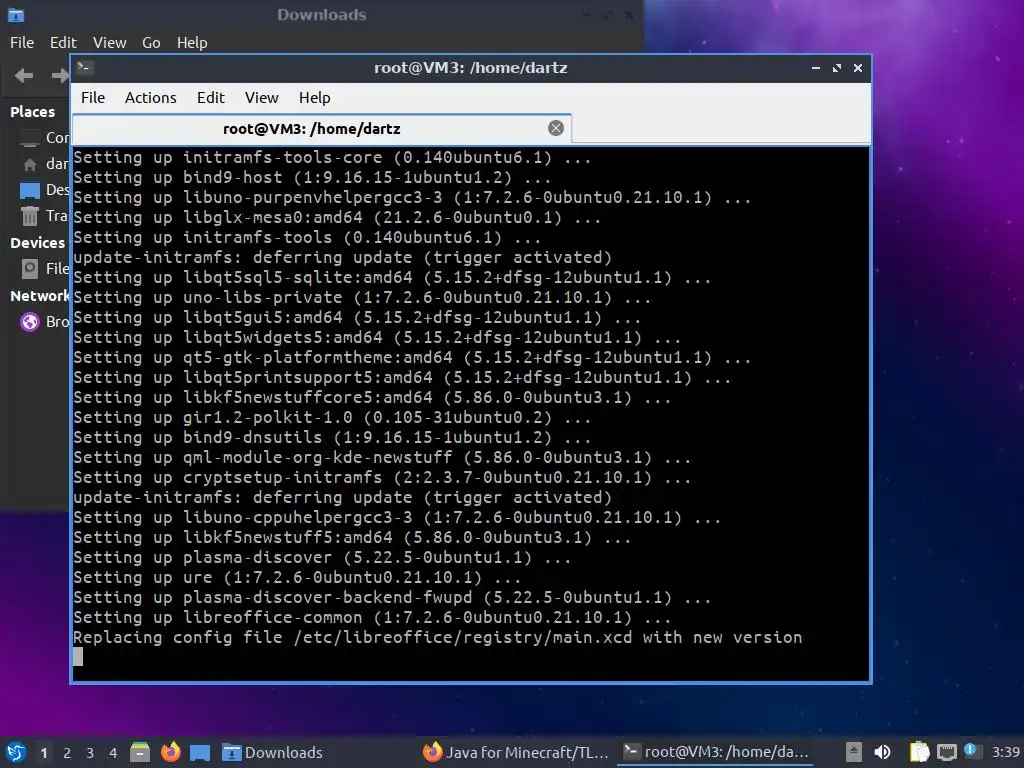This screenshot has width=1024, height=768.
Task: Maximize the terminal window
Action: (837, 68)
